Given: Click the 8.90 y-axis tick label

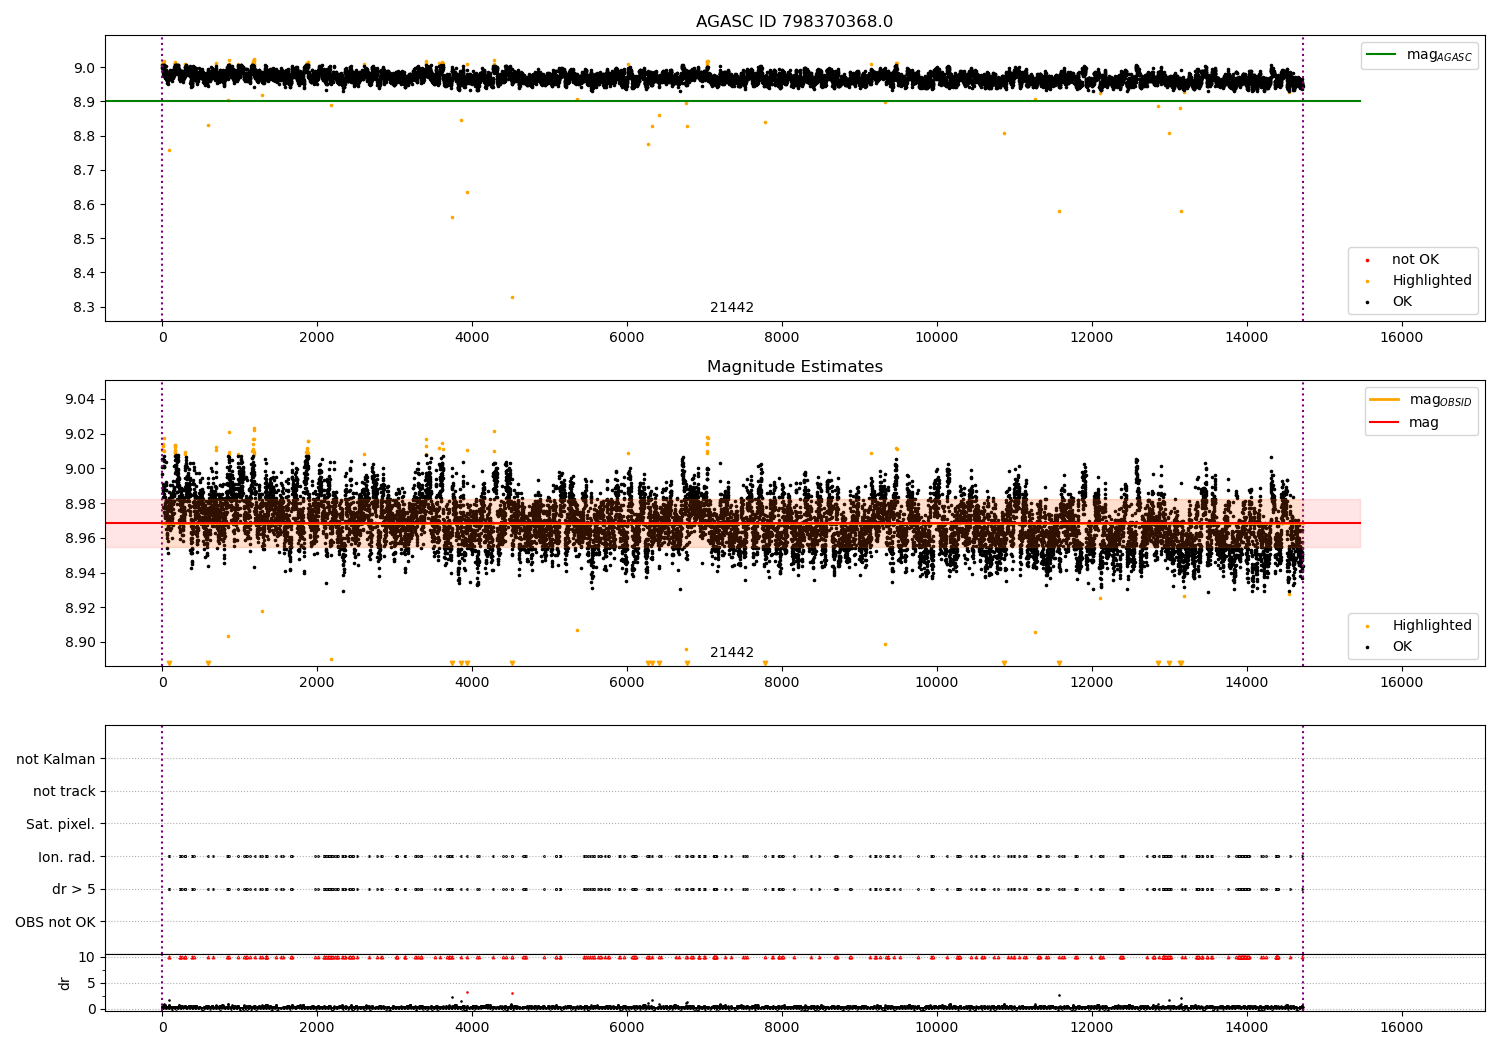Looking at the screenshot, I should pos(80,642).
